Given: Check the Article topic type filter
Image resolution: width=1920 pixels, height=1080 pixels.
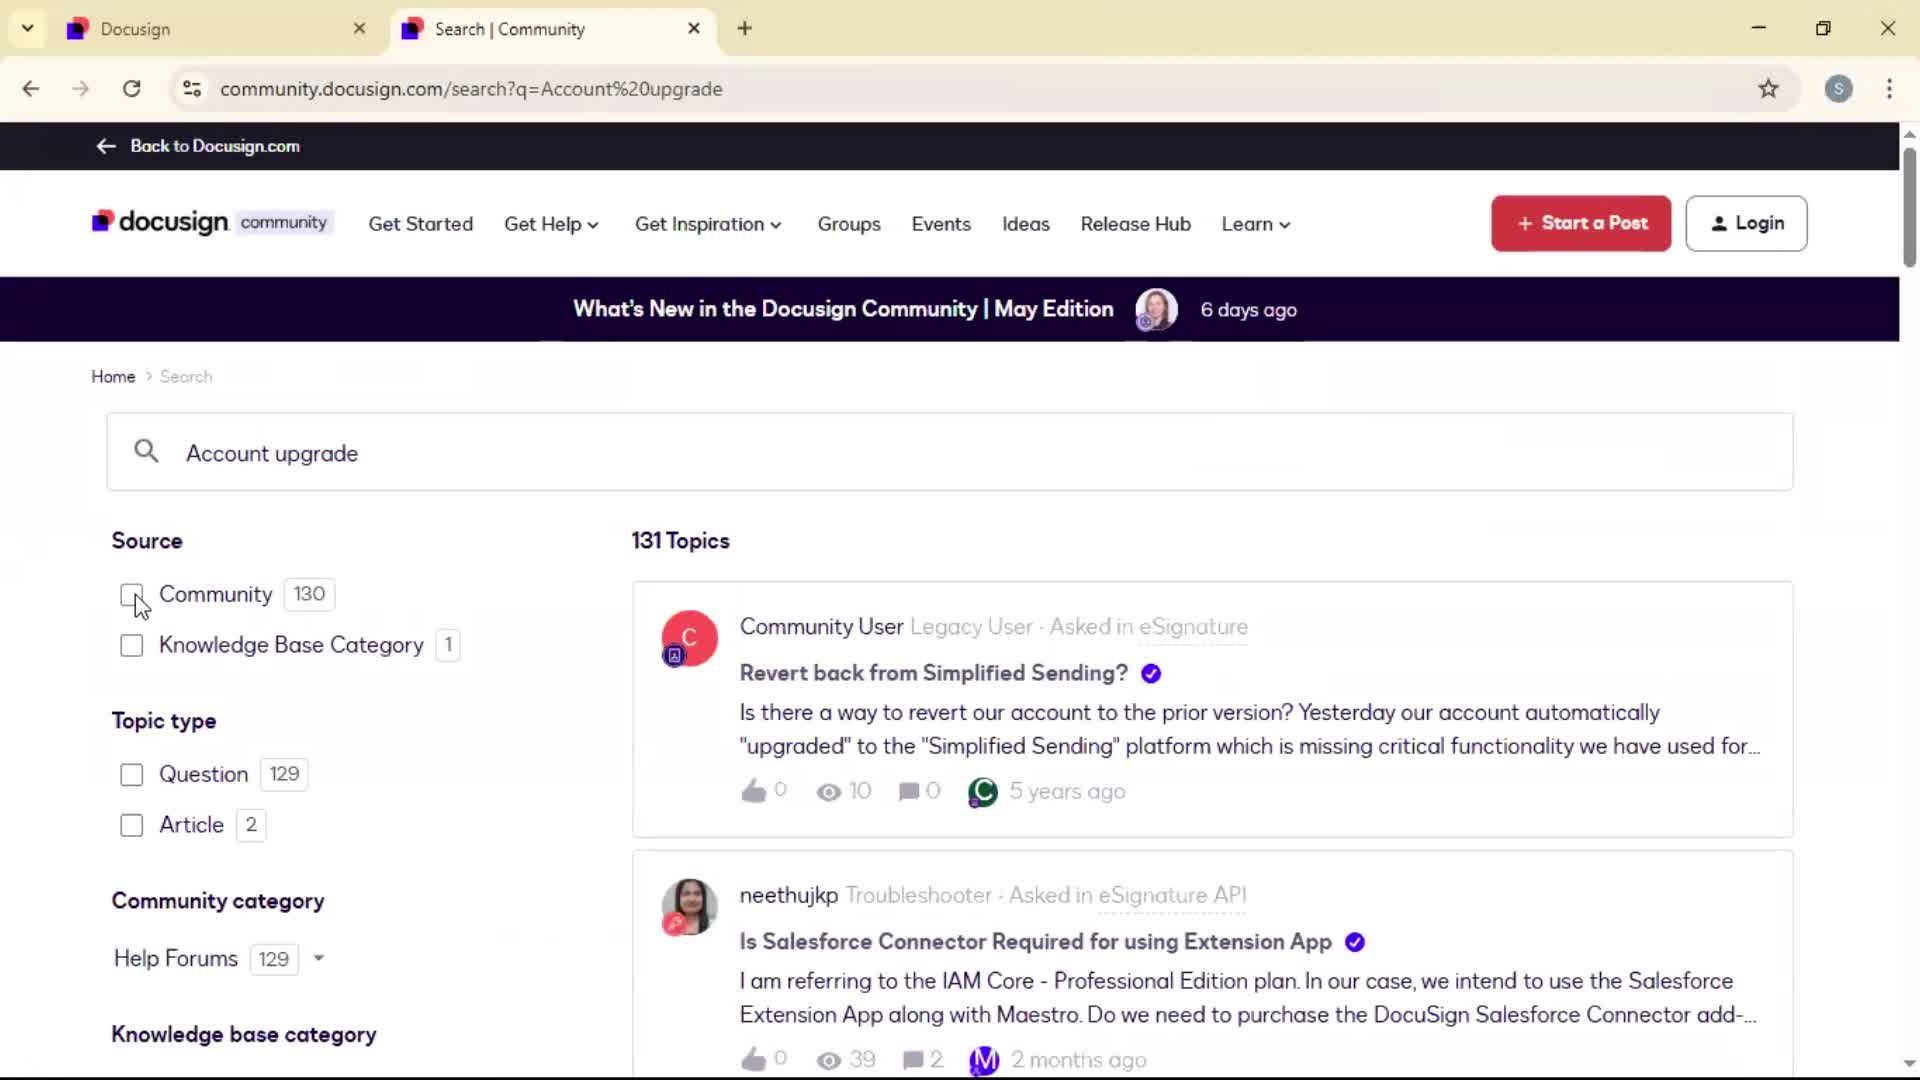Looking at the screenshot, I should pos(131,826).
